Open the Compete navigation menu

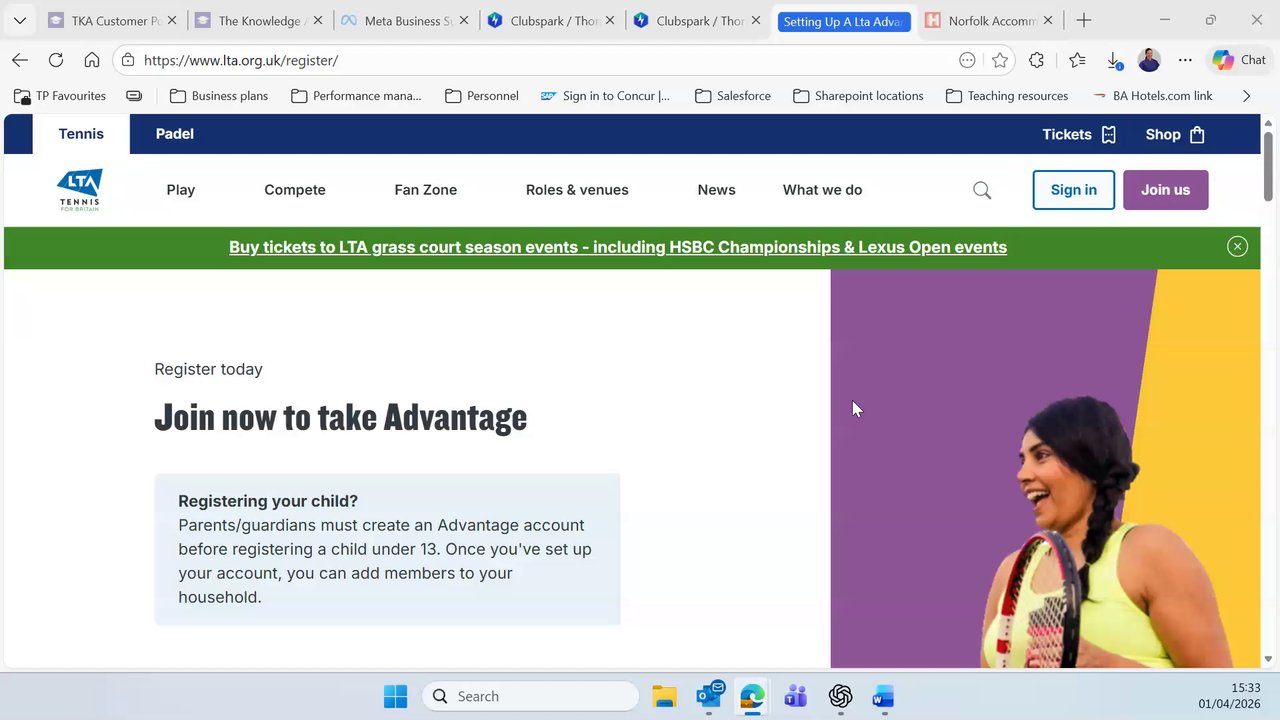click(x=295, y=190)
